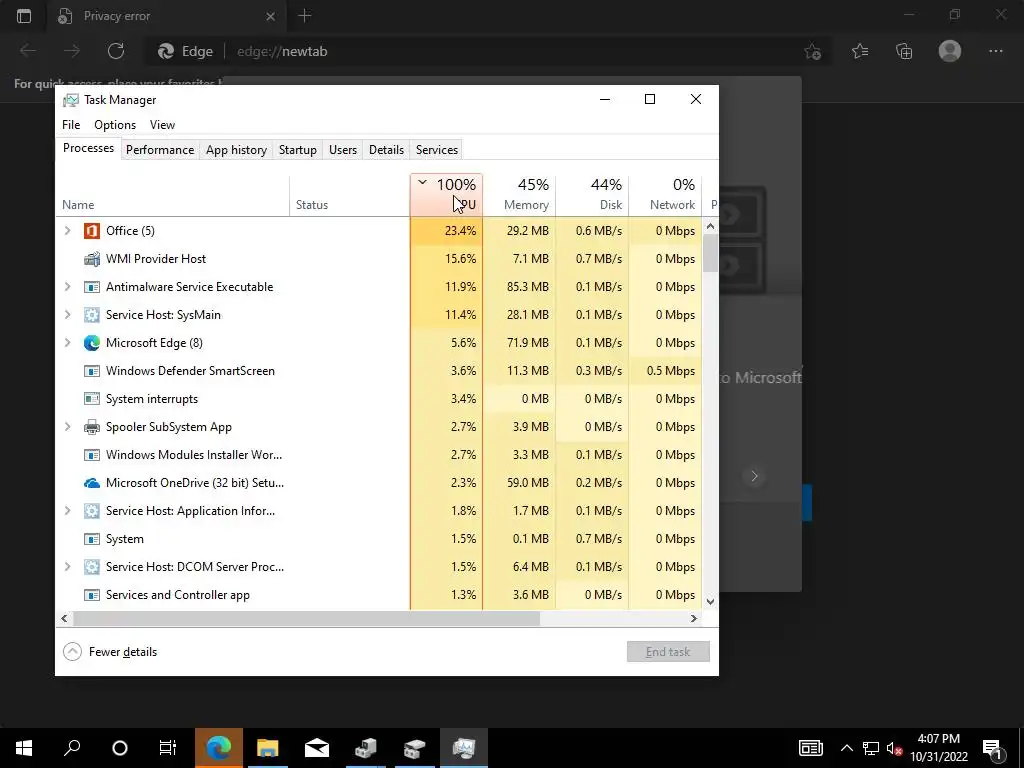Switch to the Services tab
Viewport: 1024px width, 768px height.
tap(437, 150)
